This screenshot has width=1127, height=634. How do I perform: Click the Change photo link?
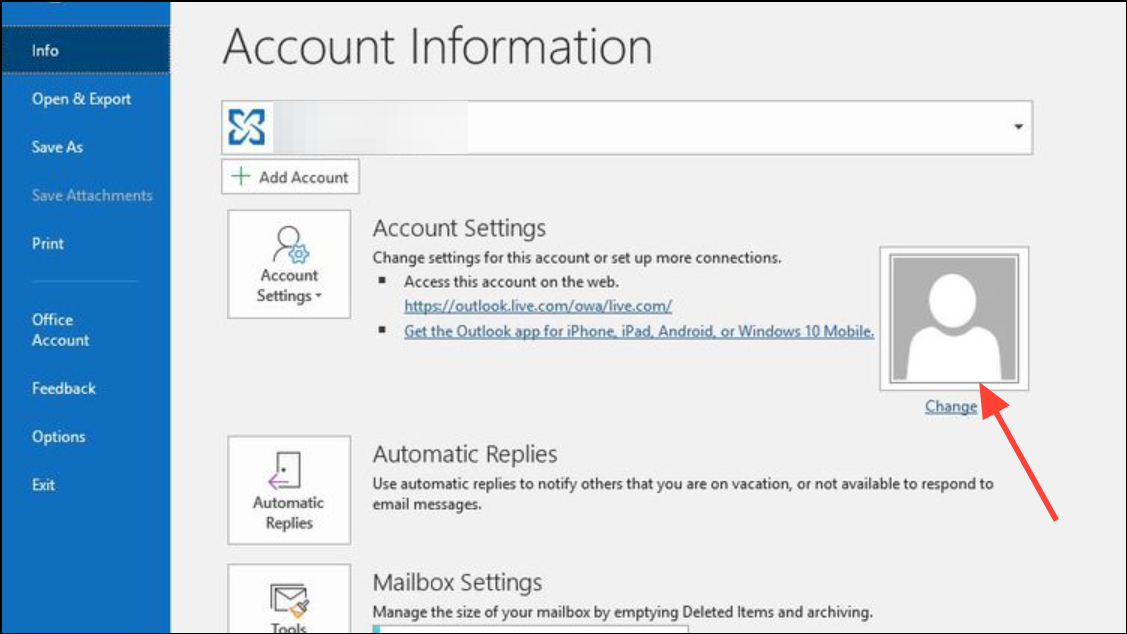[x=950, y=406]
